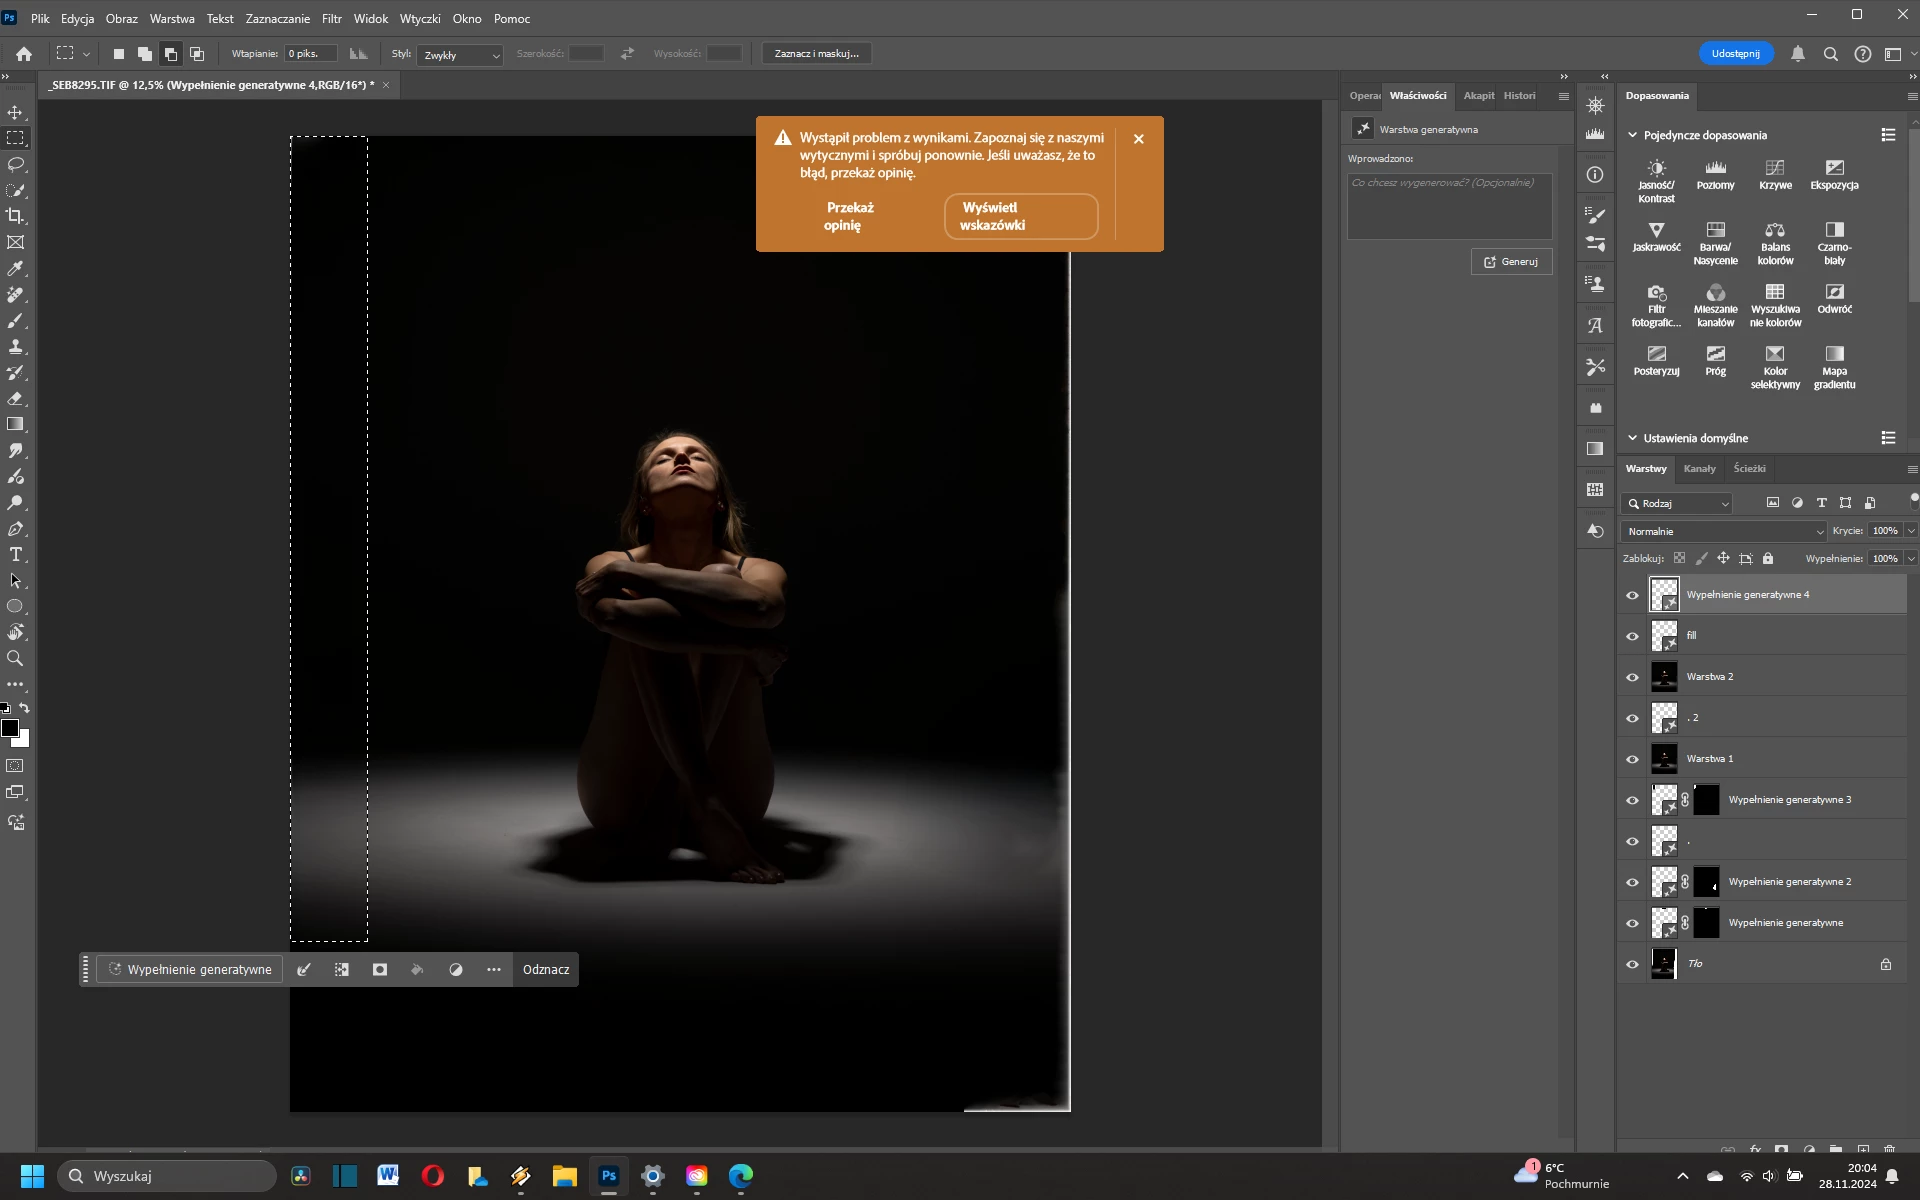1920x1200 pixels.
Task: Add a Krzywe (Curves) adjustment
Action: pyautogui.click(x=1775, y=174)
